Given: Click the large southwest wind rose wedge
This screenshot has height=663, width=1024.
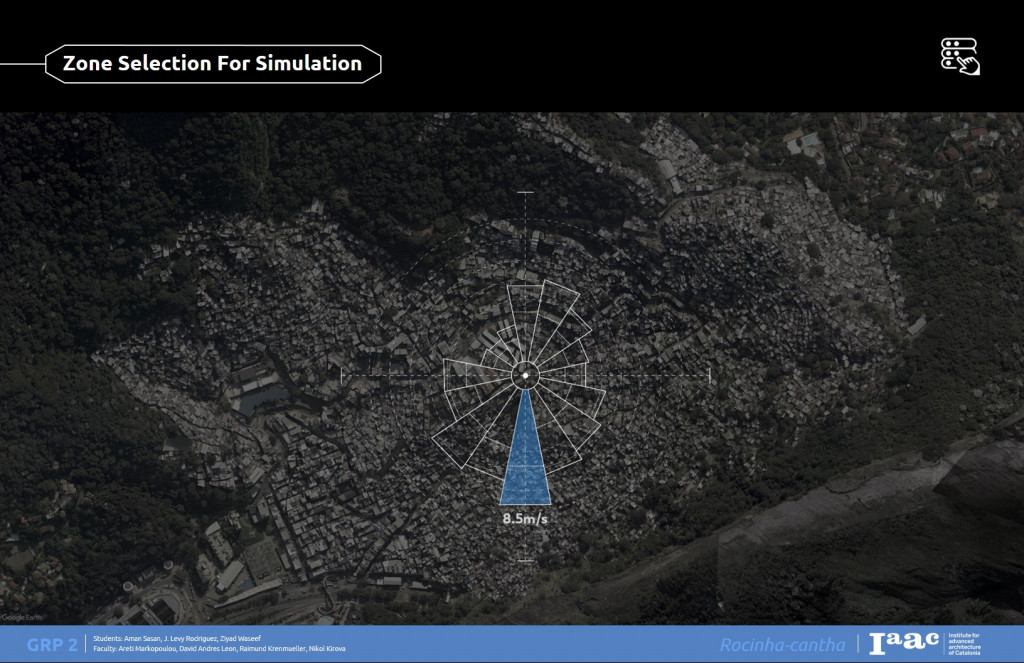Looking at the screenshot, I should [x=468, y=430].
